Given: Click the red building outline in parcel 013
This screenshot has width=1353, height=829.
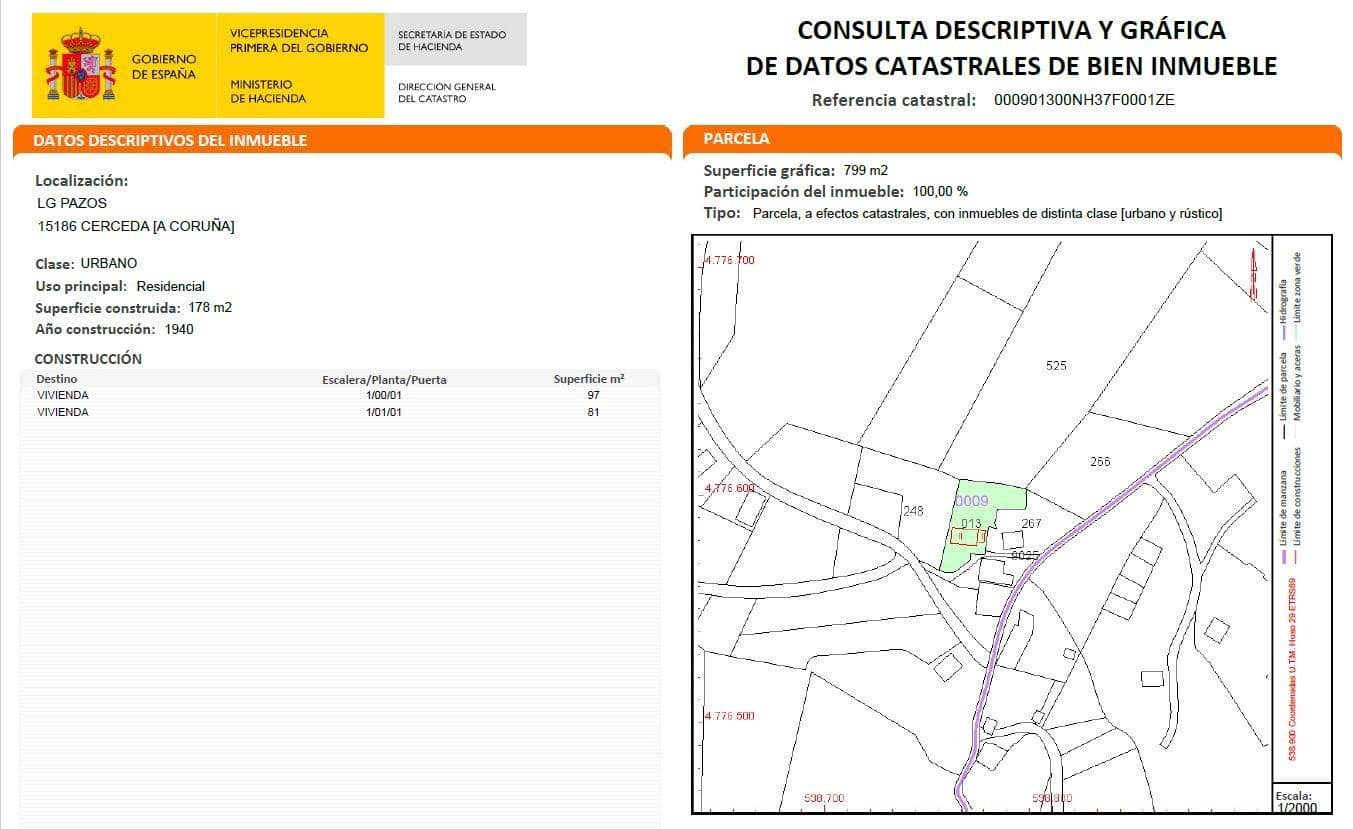Looking at the screenshot, I should [x=966, y=537].
